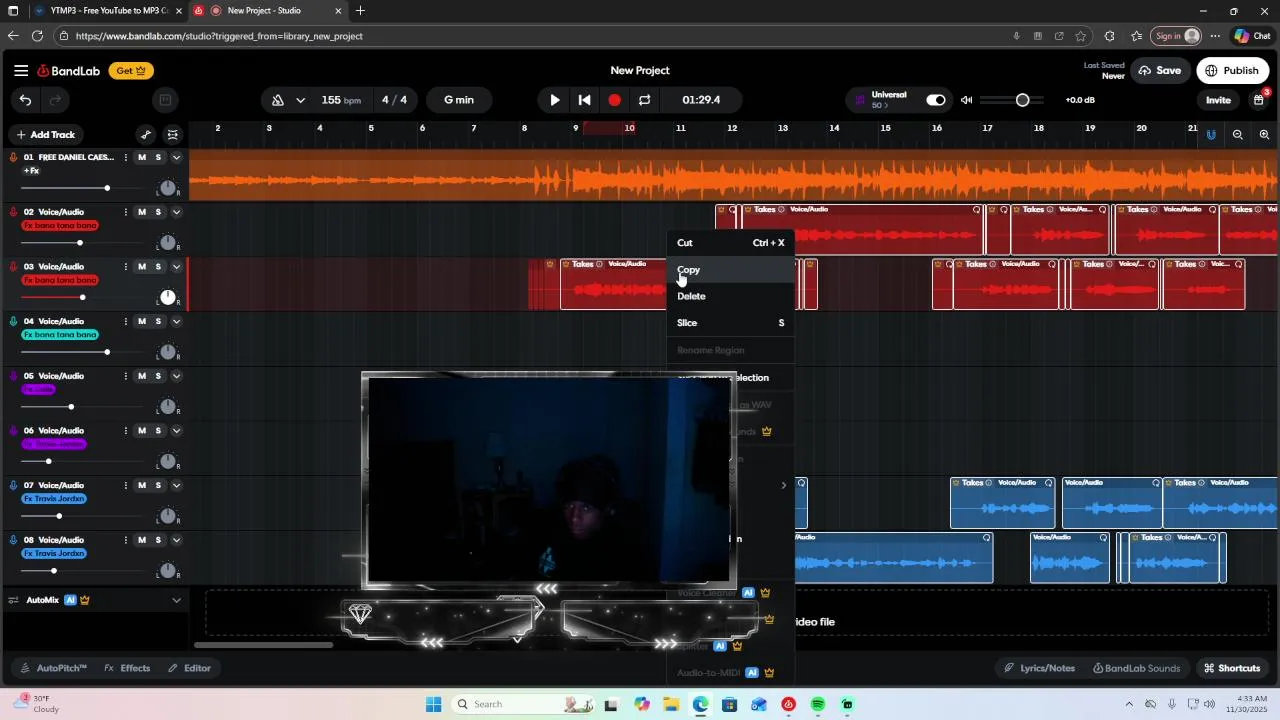Open the metronome options dropdown arrow
This screenshot has height=720, width=1280.
click(x=300, y=100)
